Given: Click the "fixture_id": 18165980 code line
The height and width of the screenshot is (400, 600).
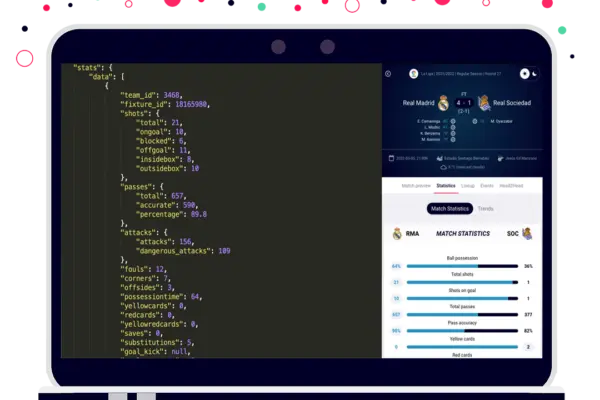Looking at the screenshot, I should 165,104.
